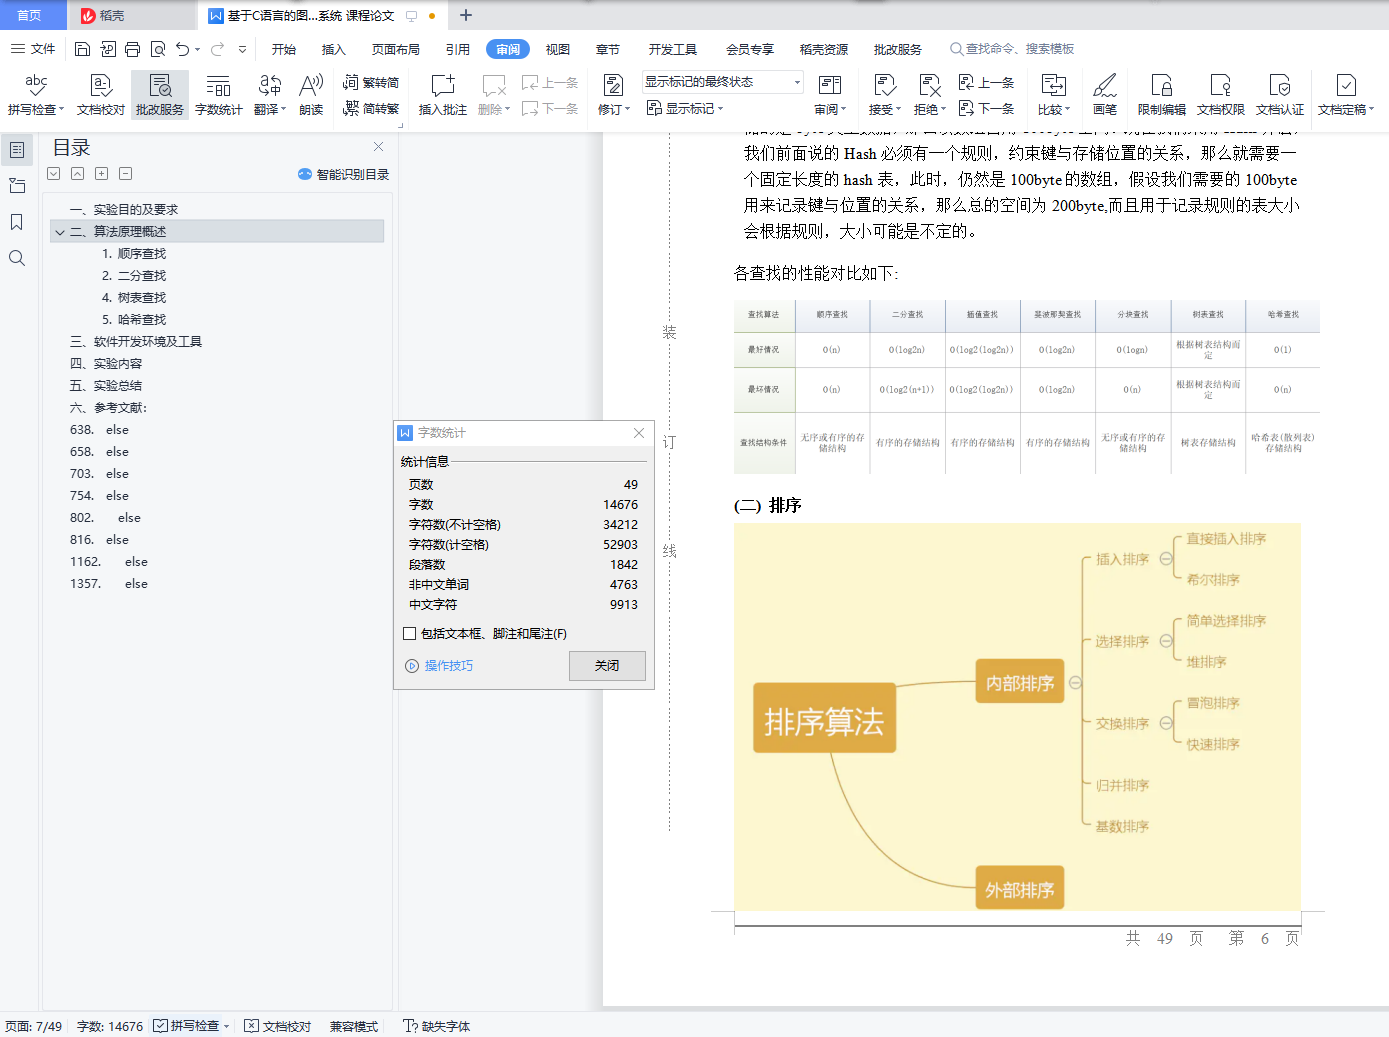Image resolution: width=1389 pixels, height=1037 pixels.
Task: Open the 目录 outline icon in left sidebar
Action: [x=17, y=150]
